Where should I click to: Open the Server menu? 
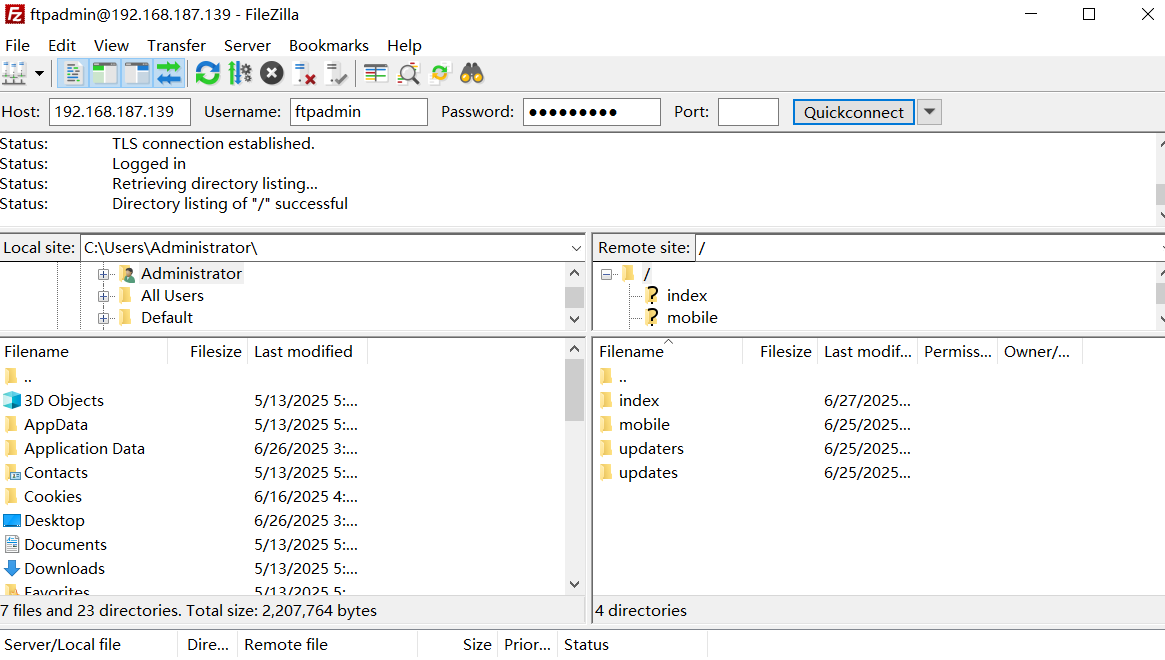[247, 45]
